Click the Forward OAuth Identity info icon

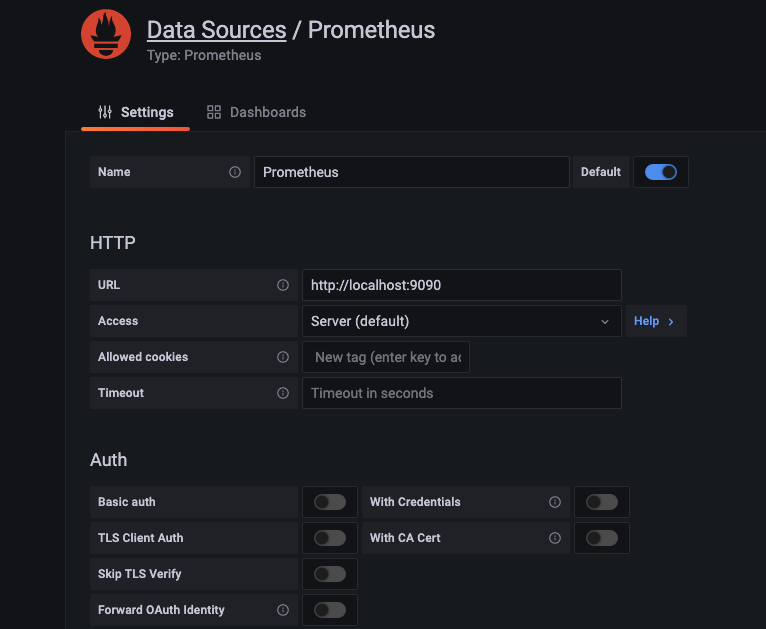tap(283, 610)
